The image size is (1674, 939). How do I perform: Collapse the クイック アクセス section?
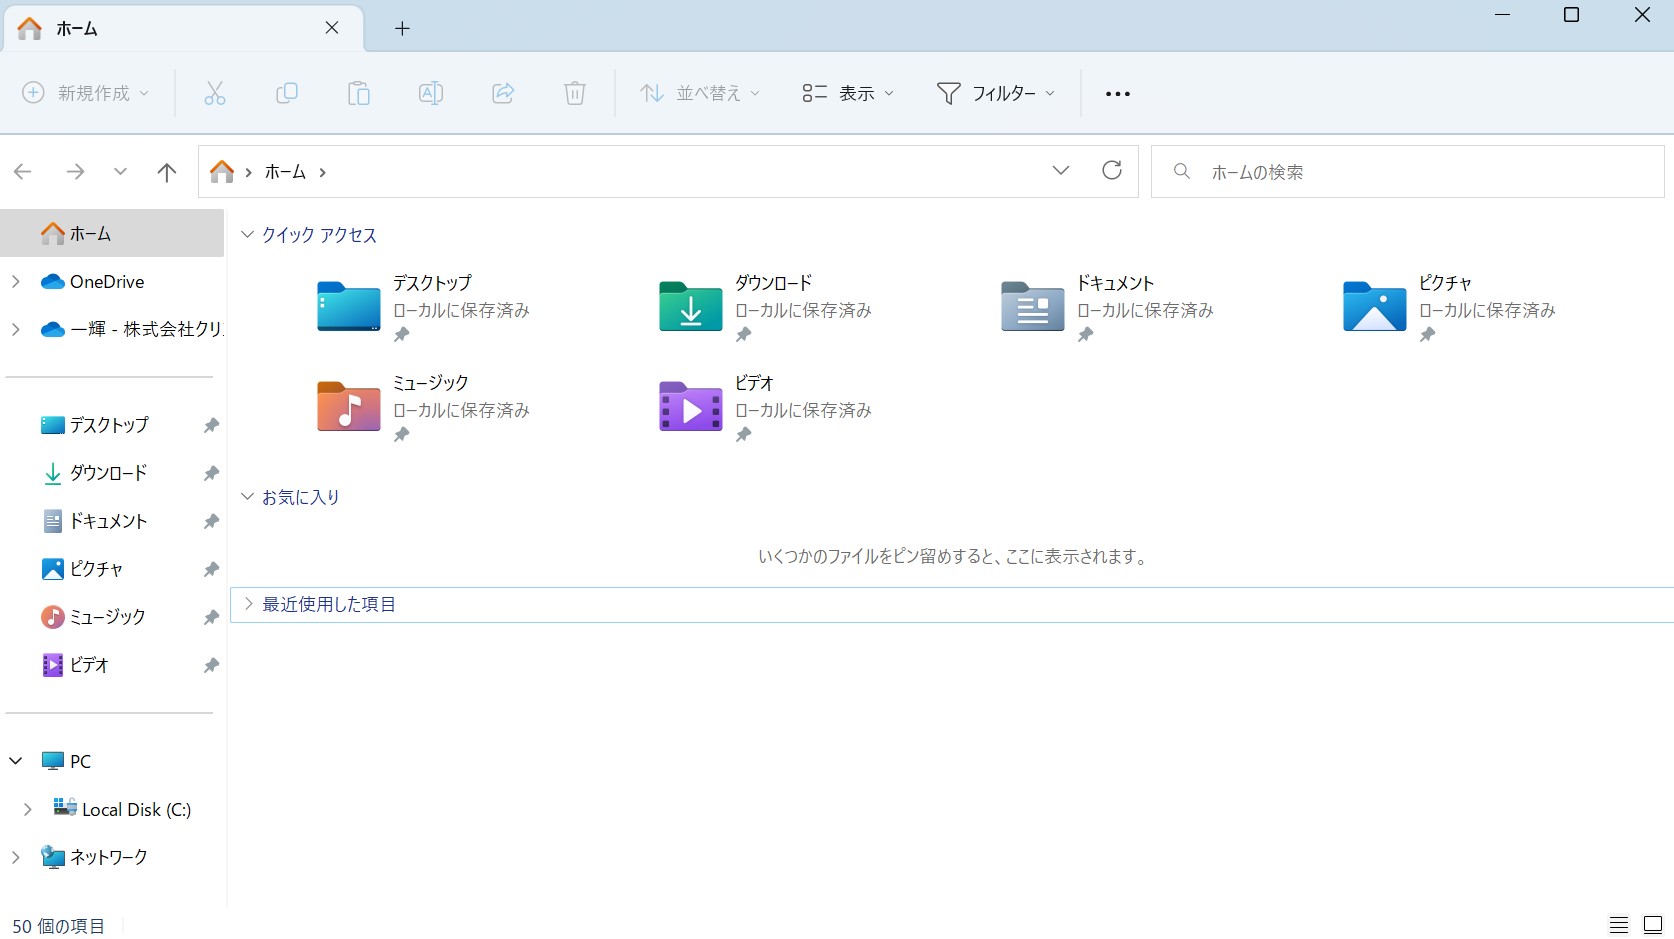[x=248, y=235]
